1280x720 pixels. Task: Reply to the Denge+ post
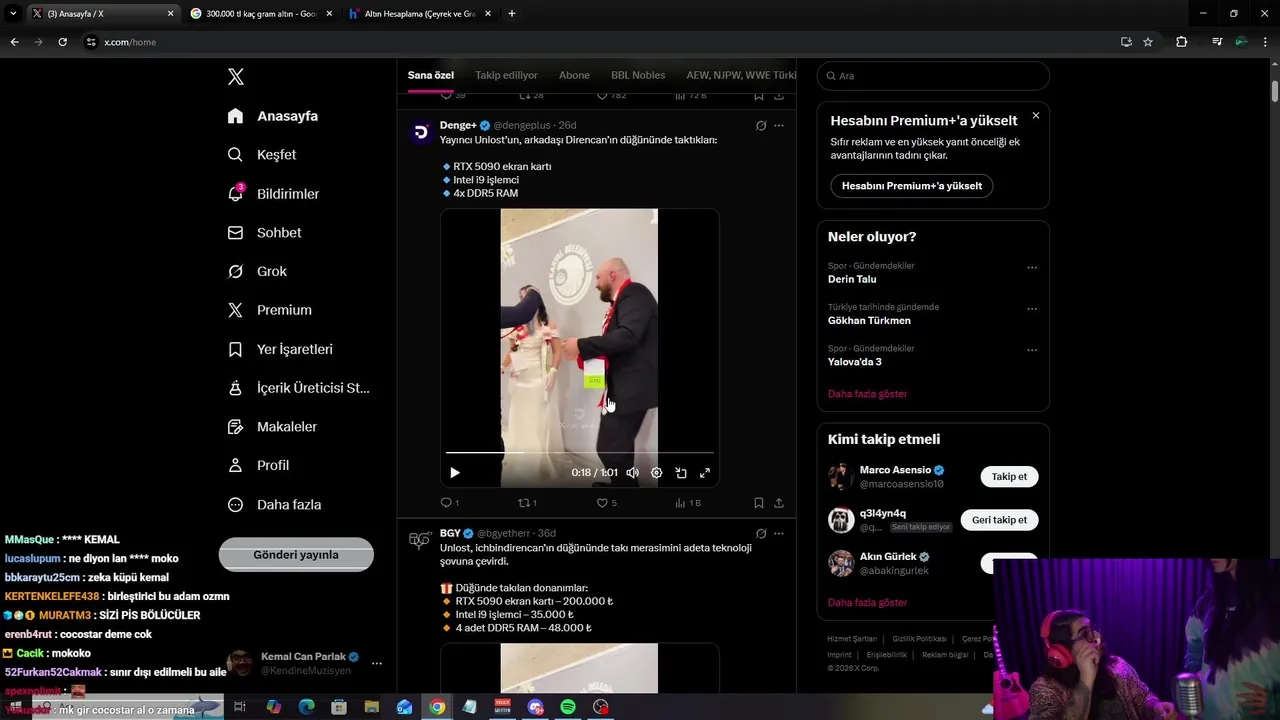[x=446, y=503]
